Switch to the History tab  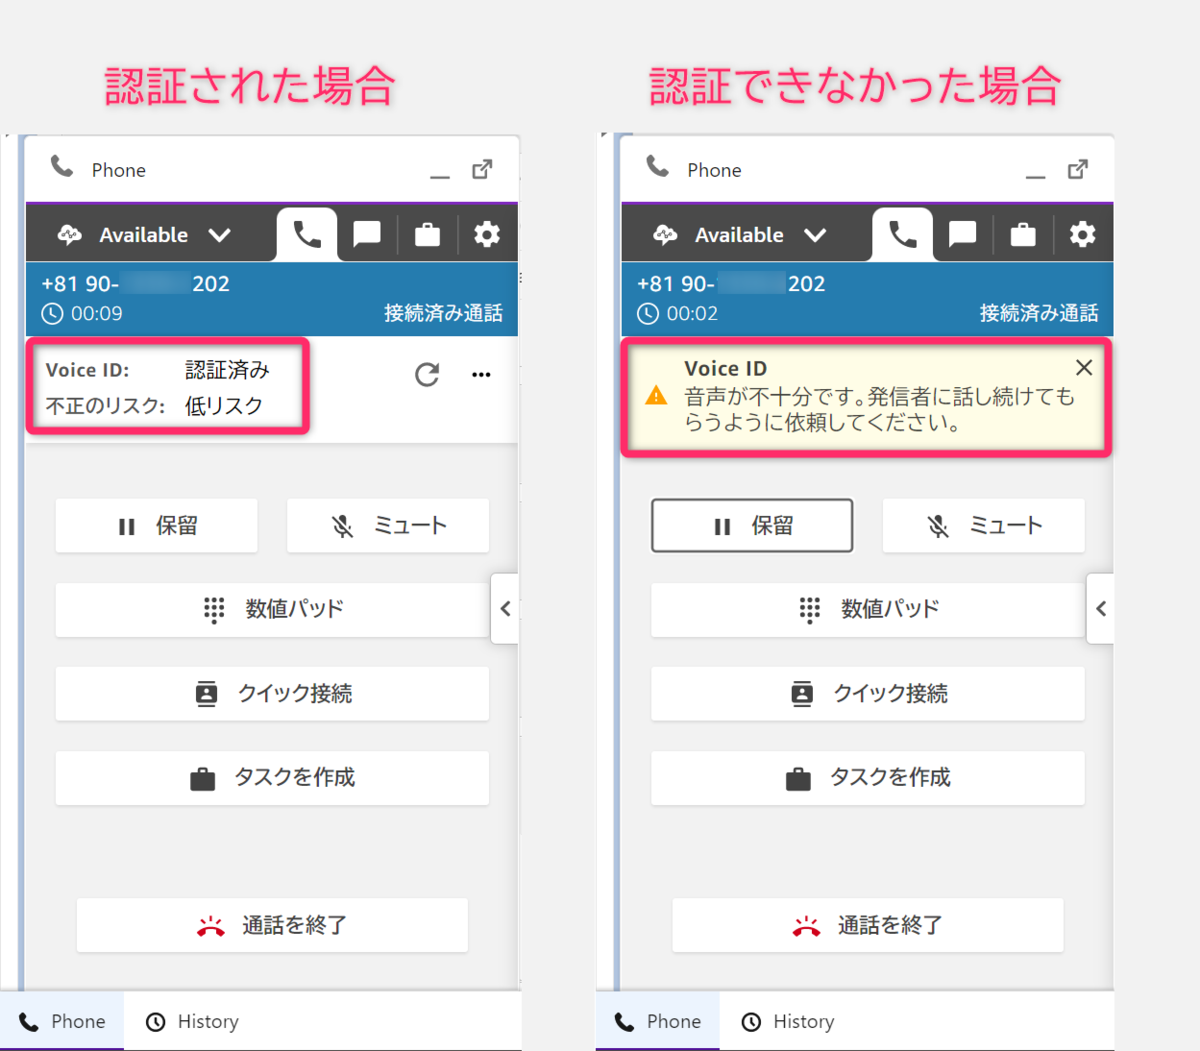click(192, 1021)
